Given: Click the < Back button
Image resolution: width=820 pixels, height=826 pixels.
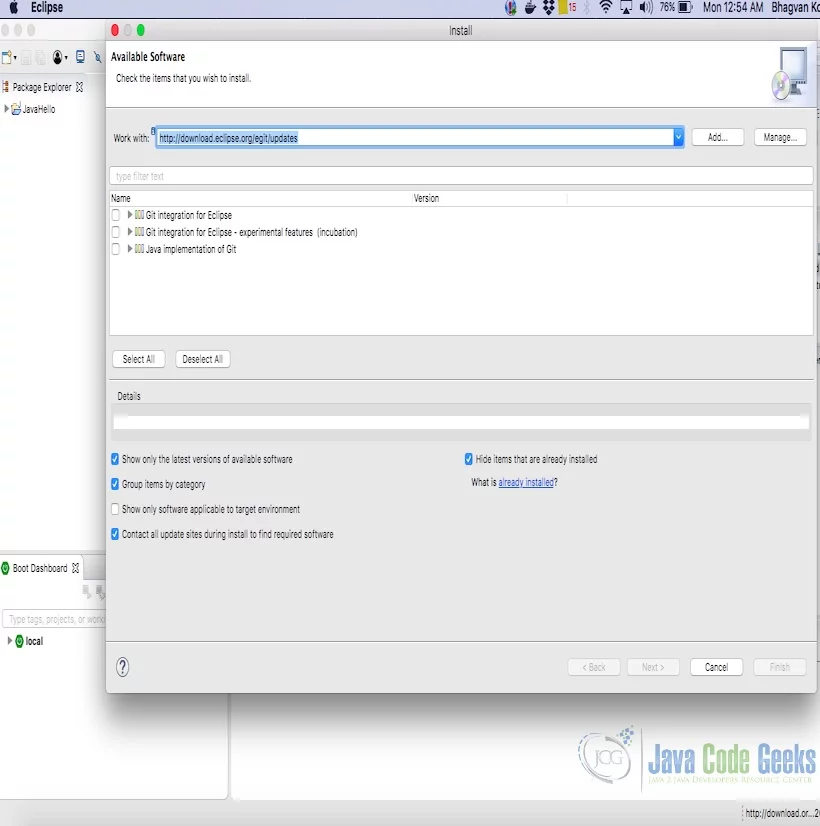Looking at the screenshot, I should pos(594,667).
